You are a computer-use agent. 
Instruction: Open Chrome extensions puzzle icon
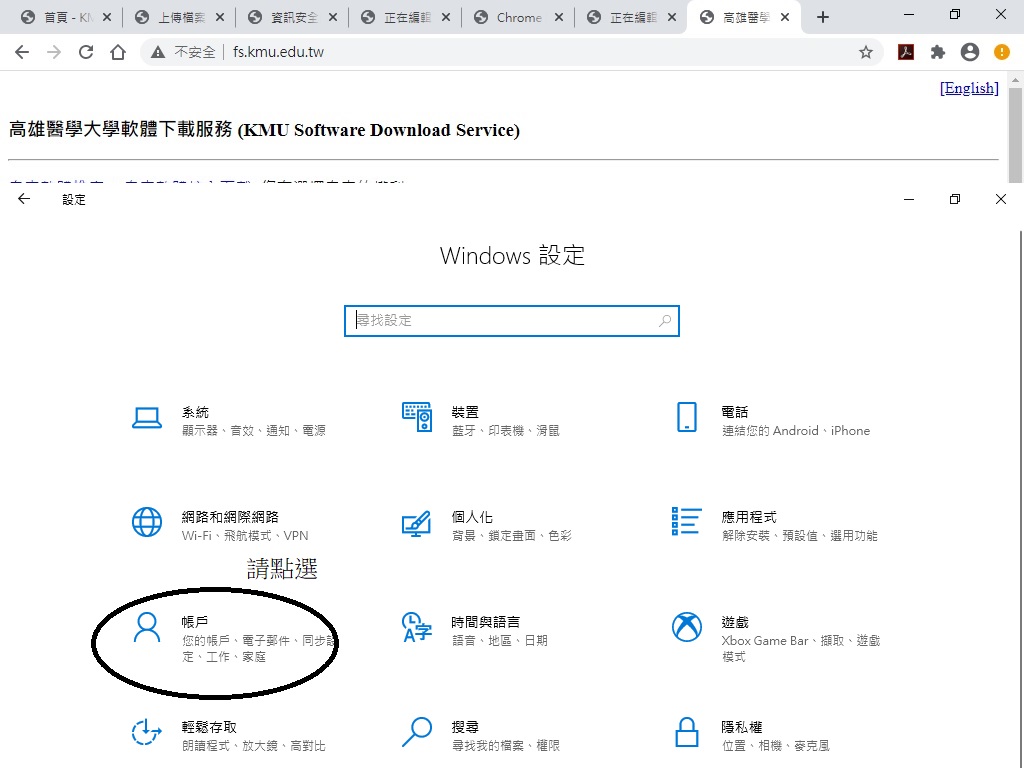(938, 52)
